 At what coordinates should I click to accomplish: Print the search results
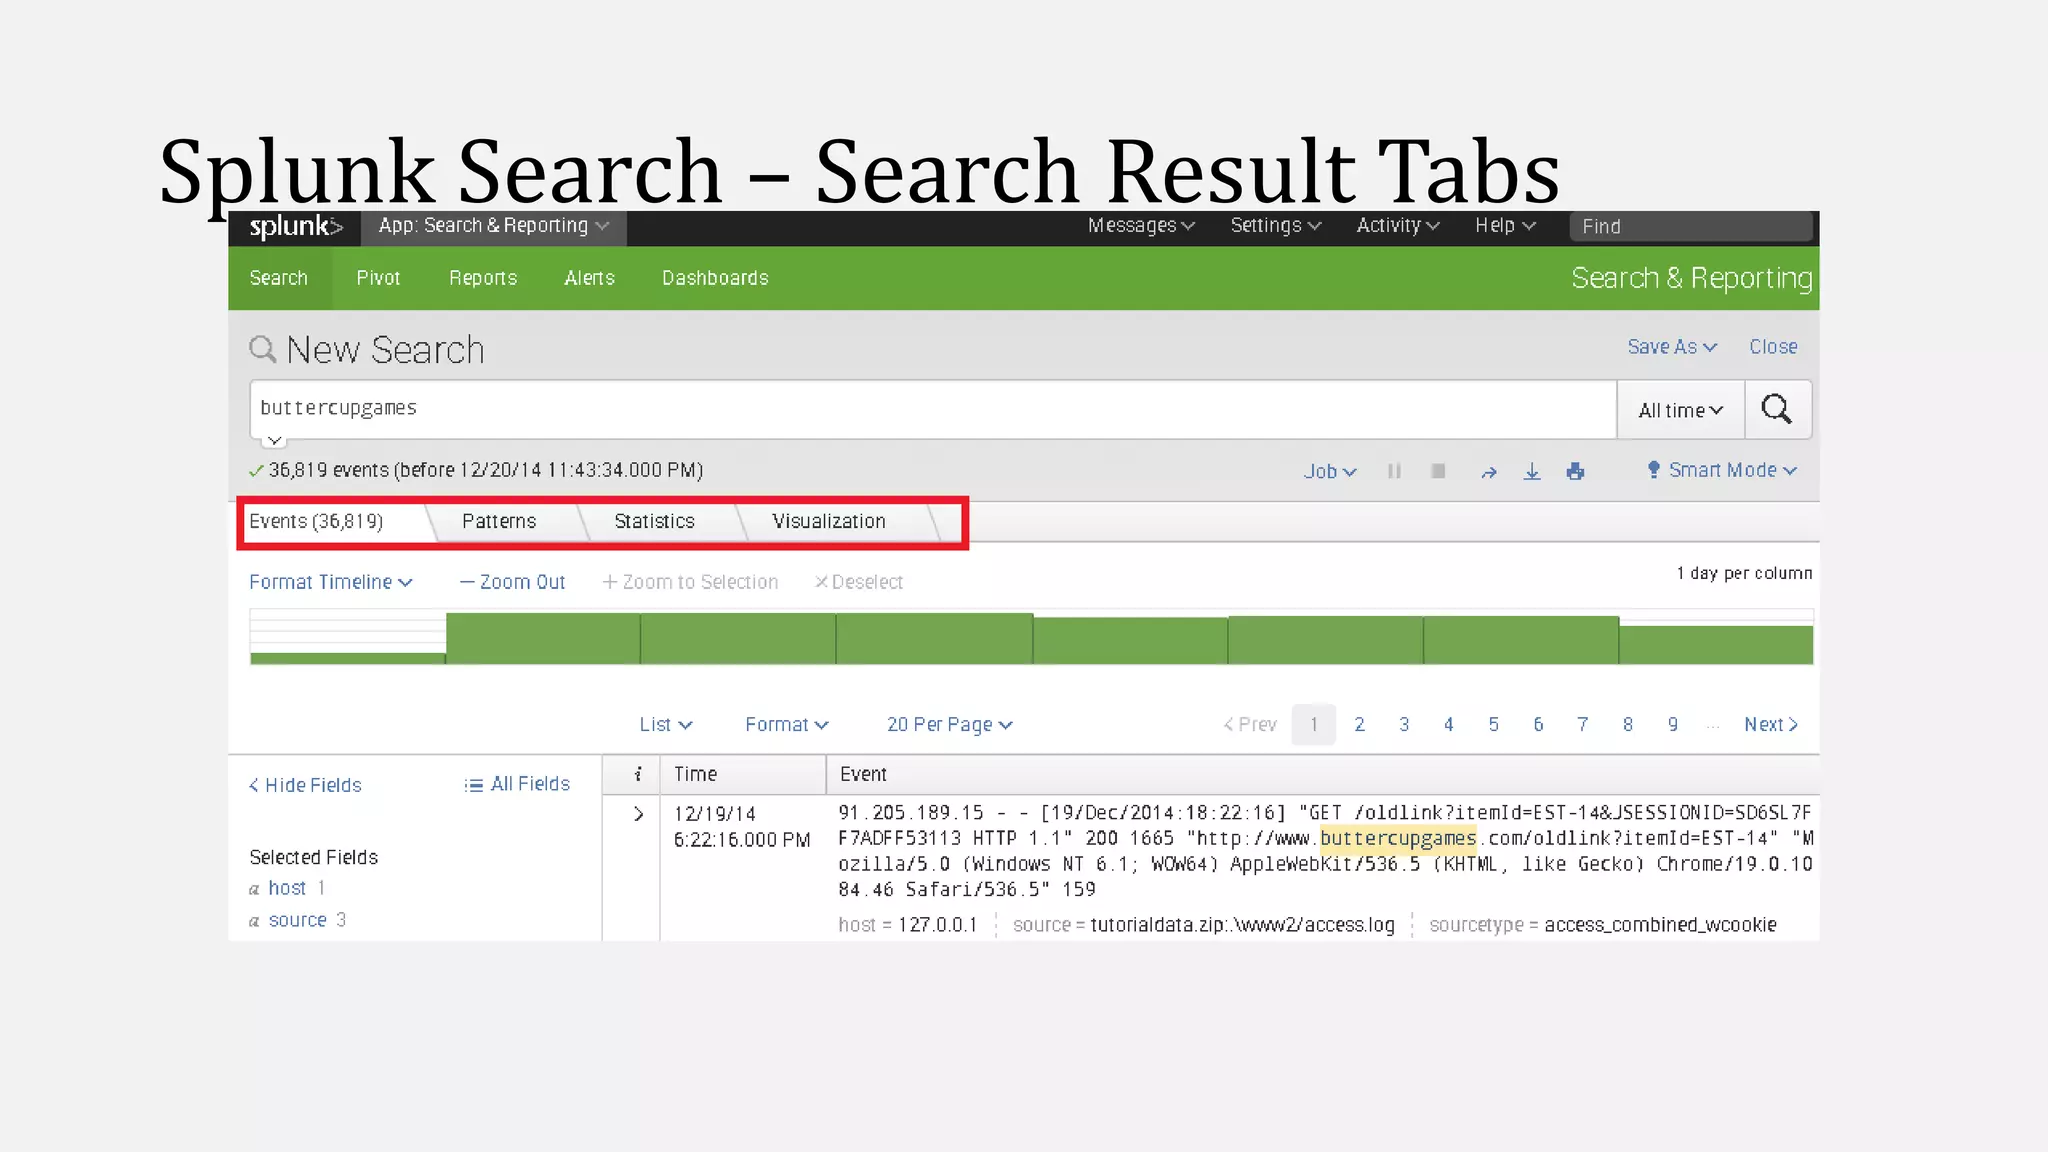1575,471
